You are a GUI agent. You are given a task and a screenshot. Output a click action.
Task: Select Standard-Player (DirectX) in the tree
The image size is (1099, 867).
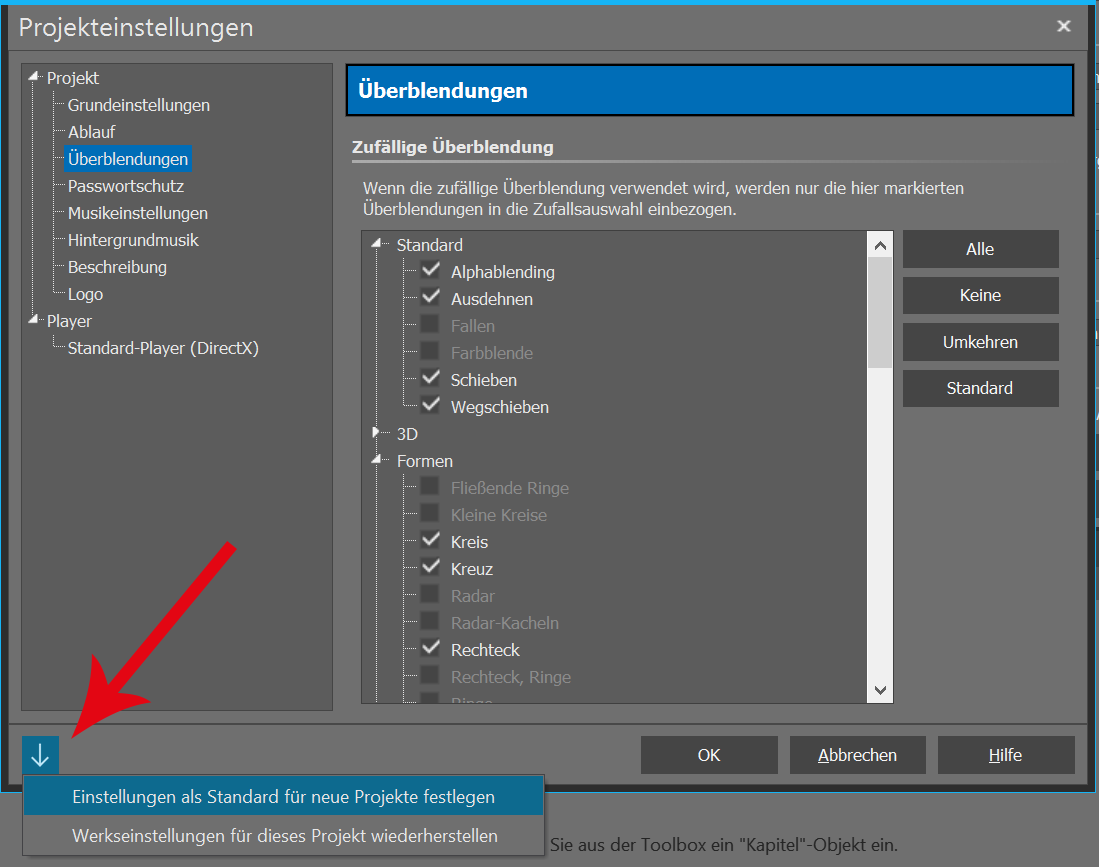coord(163,348)
